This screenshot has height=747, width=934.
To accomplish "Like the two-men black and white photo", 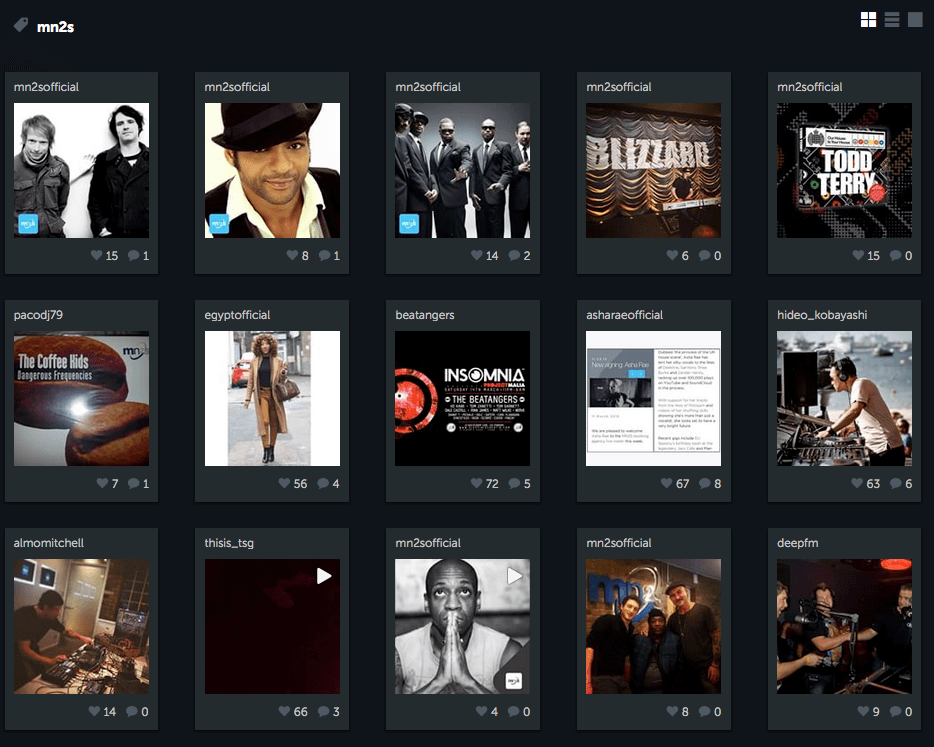I will (96, 256).
